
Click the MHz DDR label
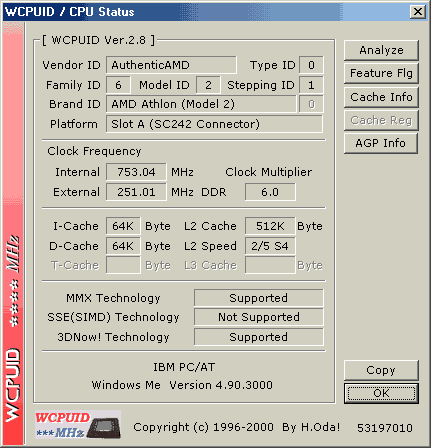click(x=199, y=192)
